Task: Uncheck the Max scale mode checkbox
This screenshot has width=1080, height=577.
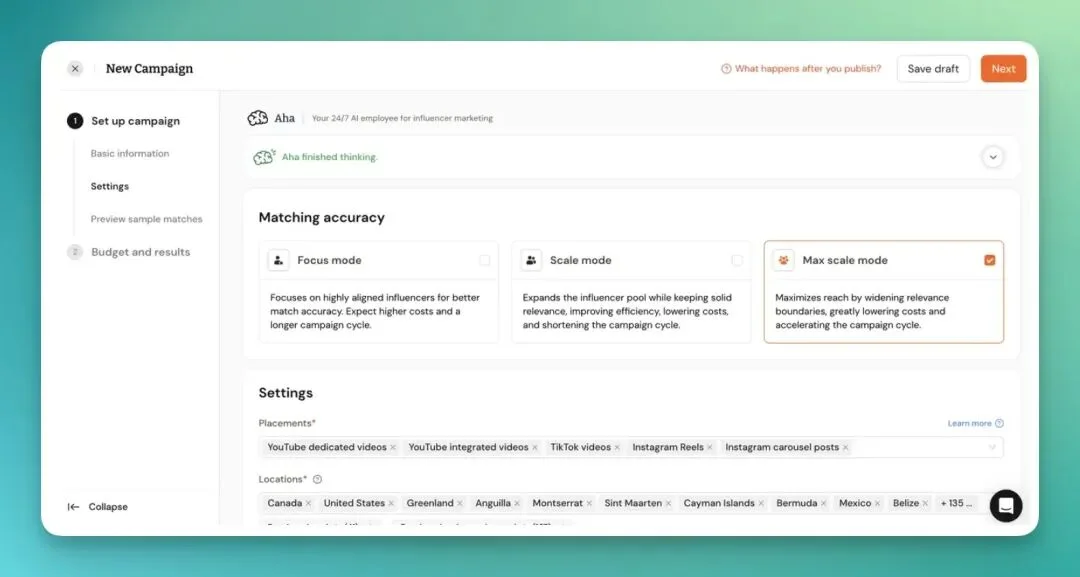Action: (x=990, y=260)
